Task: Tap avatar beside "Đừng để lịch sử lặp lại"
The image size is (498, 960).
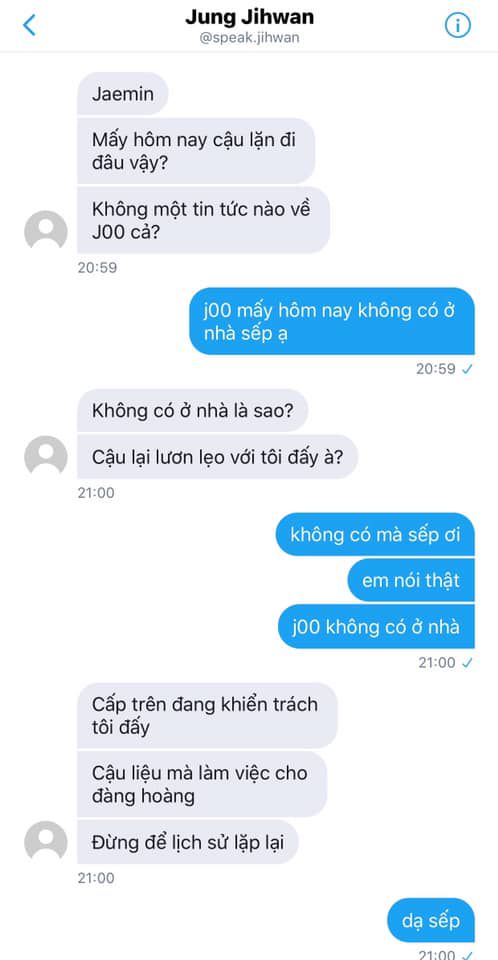Action: pos(46,841)
